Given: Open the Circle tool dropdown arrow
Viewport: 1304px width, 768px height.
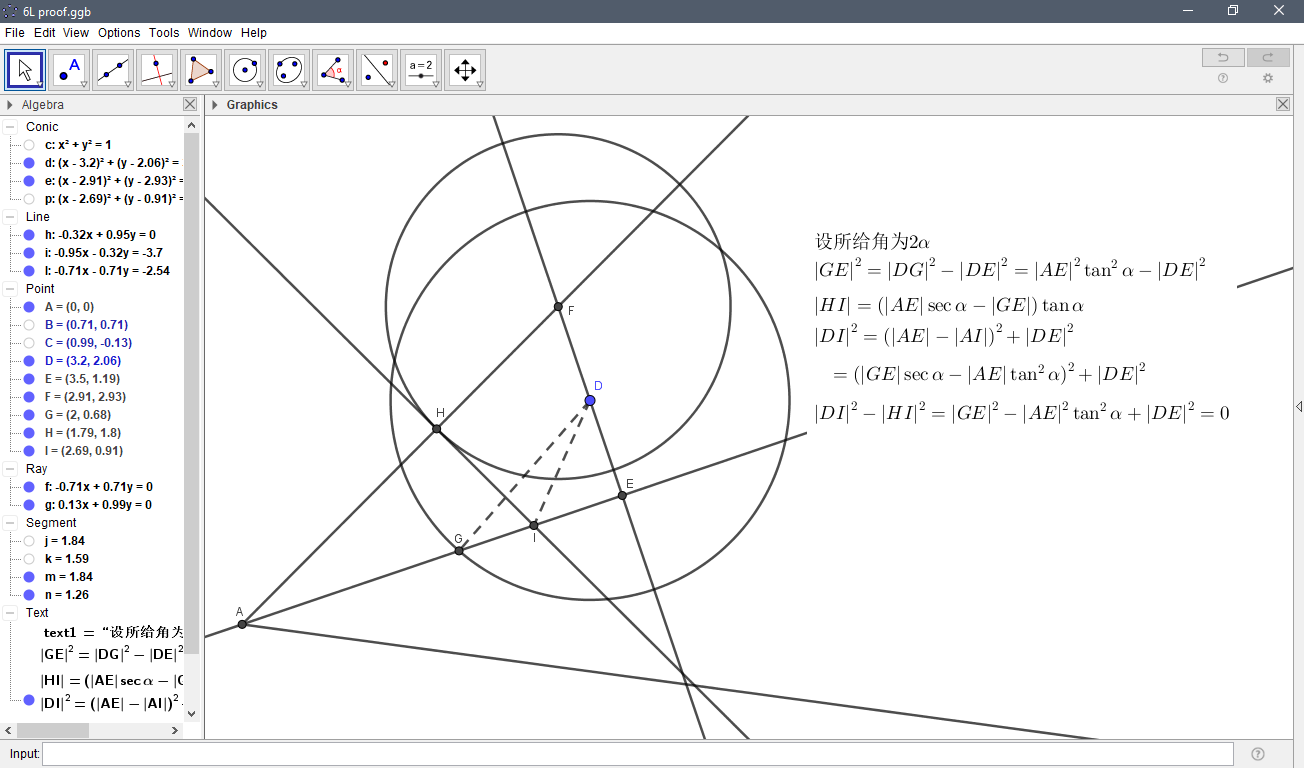Looking at the screenshot, I should point(259,84).
